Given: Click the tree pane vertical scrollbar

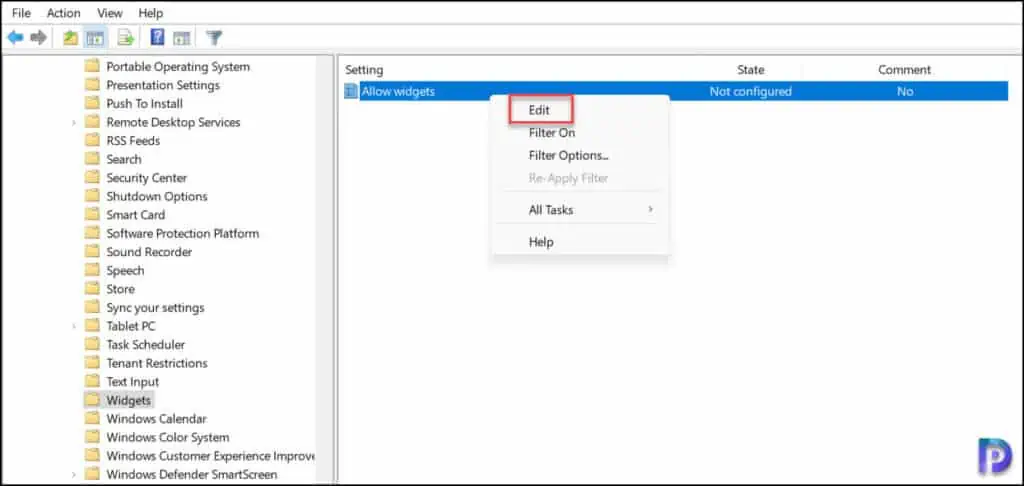Looking at the screenshot, I should [x=325, y=269].
